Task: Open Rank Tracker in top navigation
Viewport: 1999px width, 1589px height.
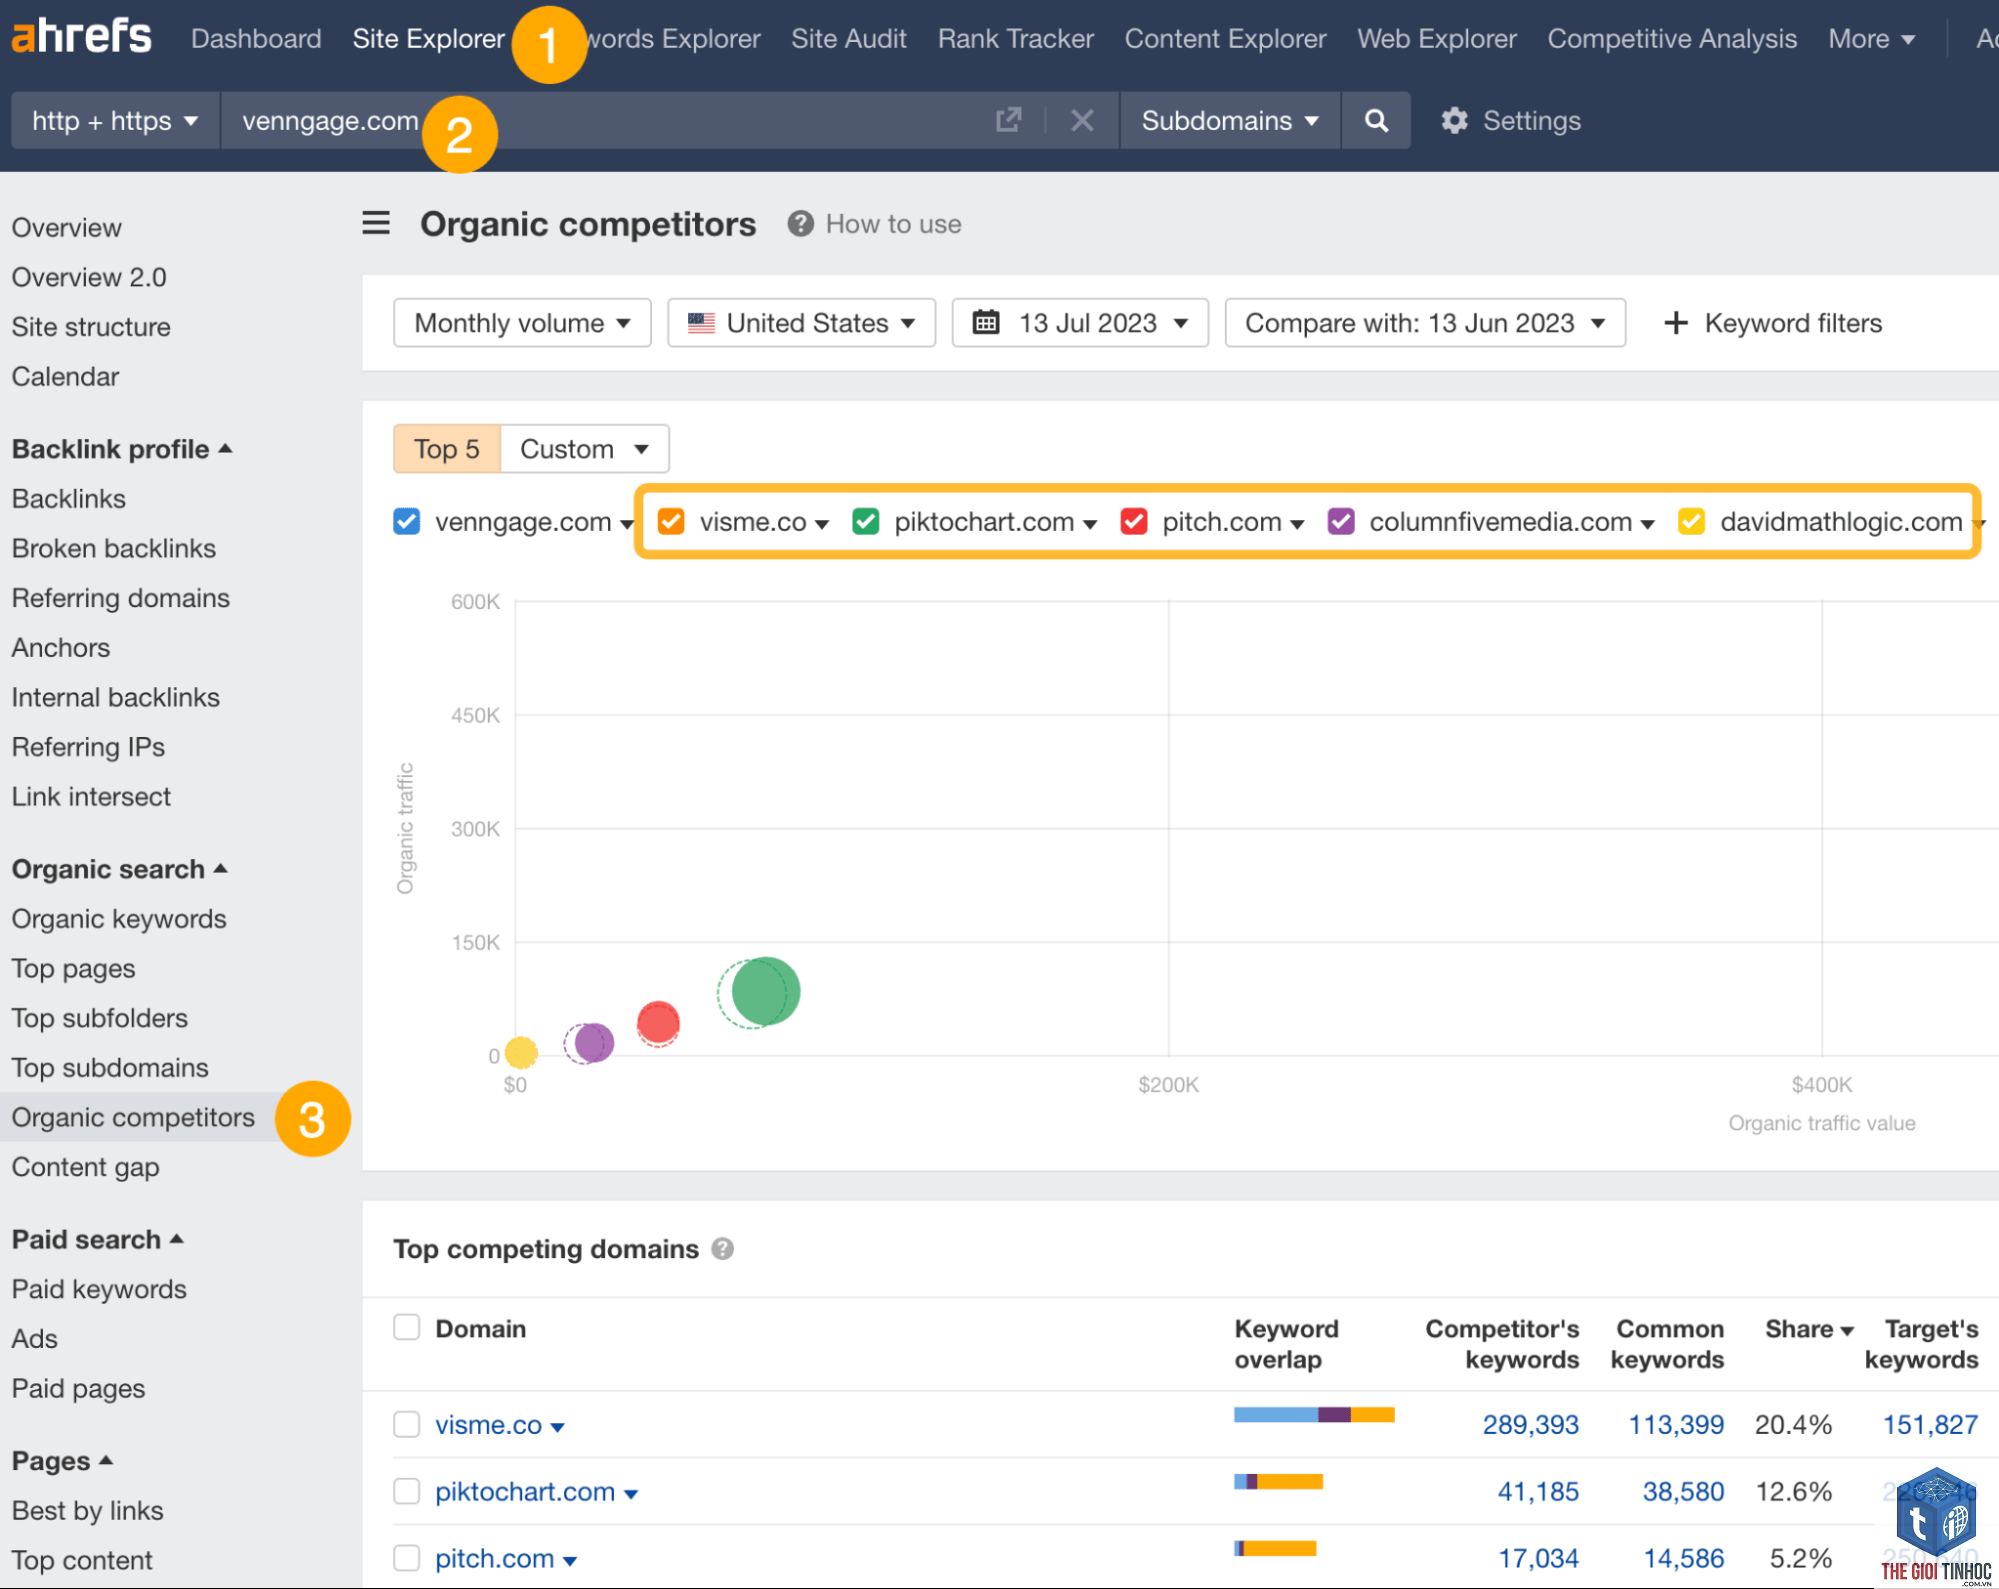Action: click(1016, 38)
